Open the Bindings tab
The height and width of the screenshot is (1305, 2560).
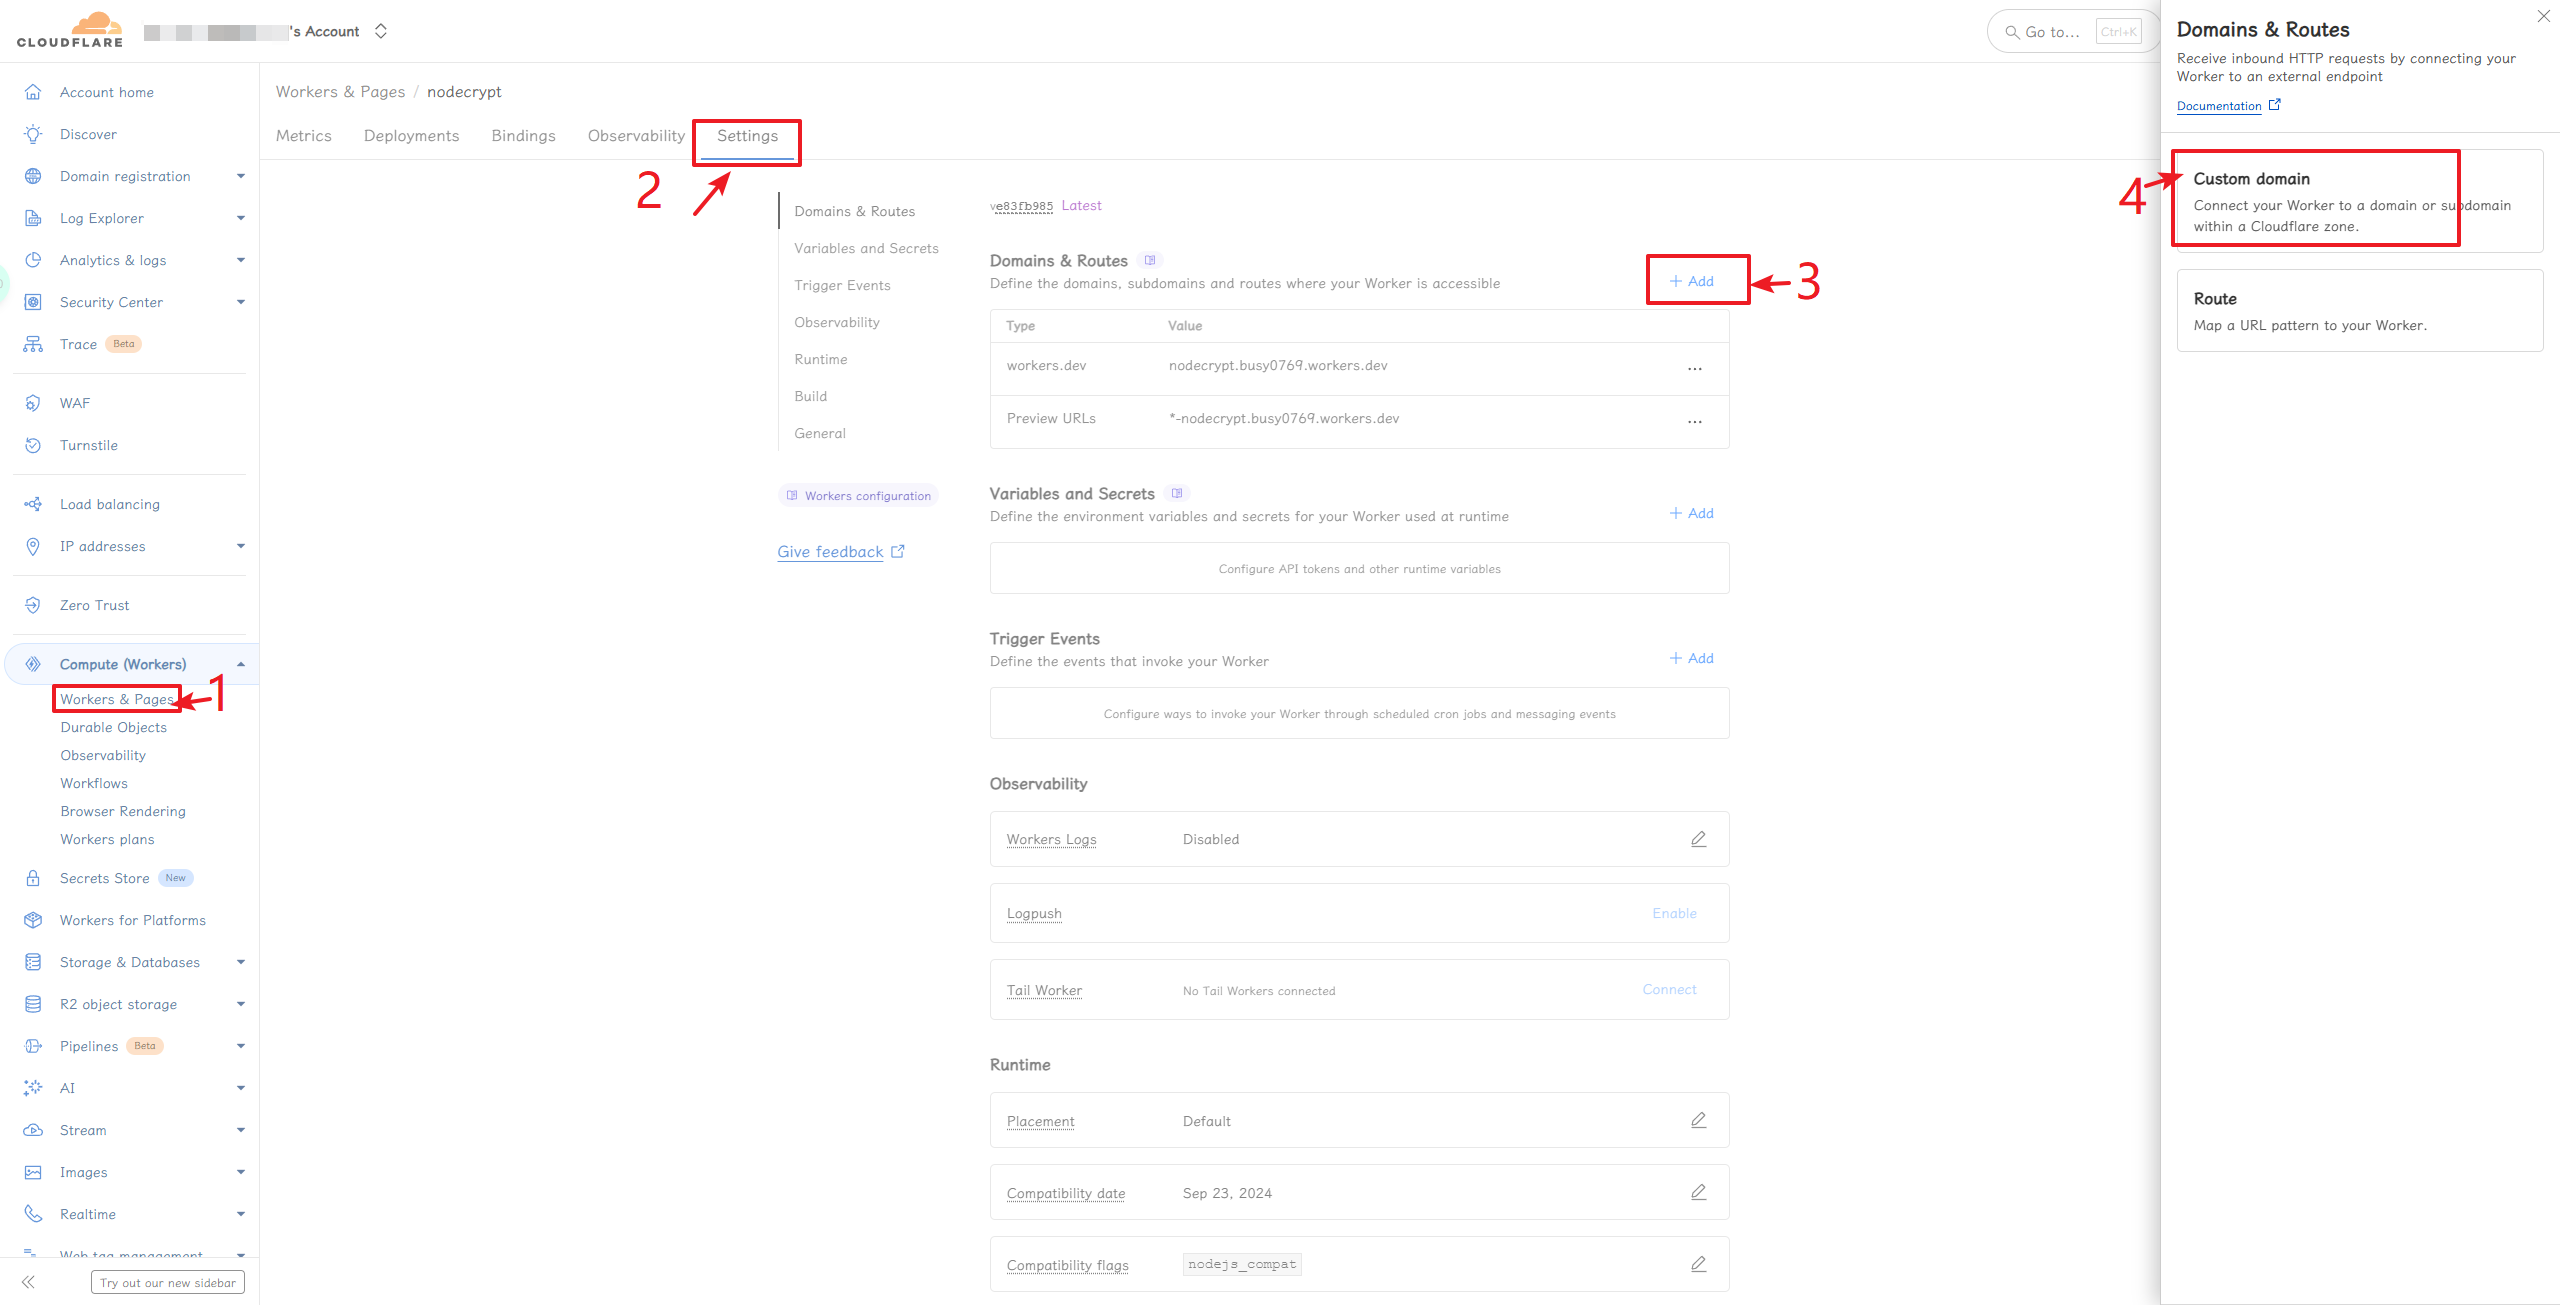(523, 136)
